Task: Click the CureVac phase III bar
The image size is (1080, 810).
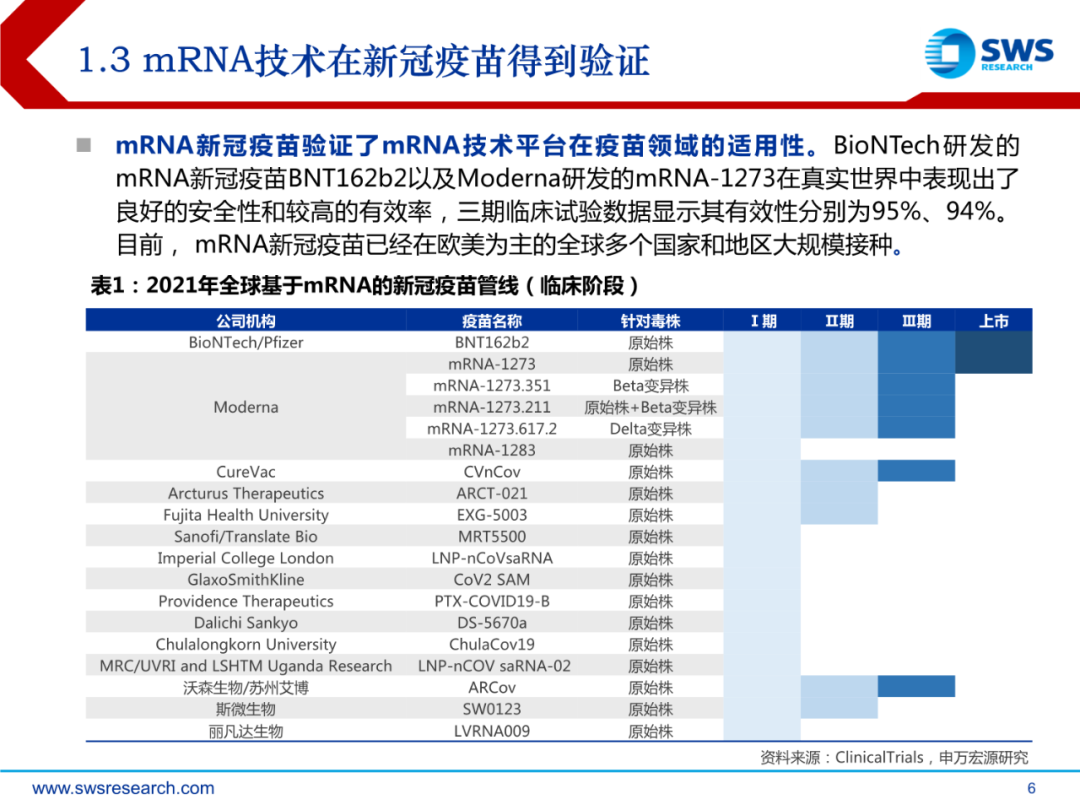Action: [x=917, y=471]
